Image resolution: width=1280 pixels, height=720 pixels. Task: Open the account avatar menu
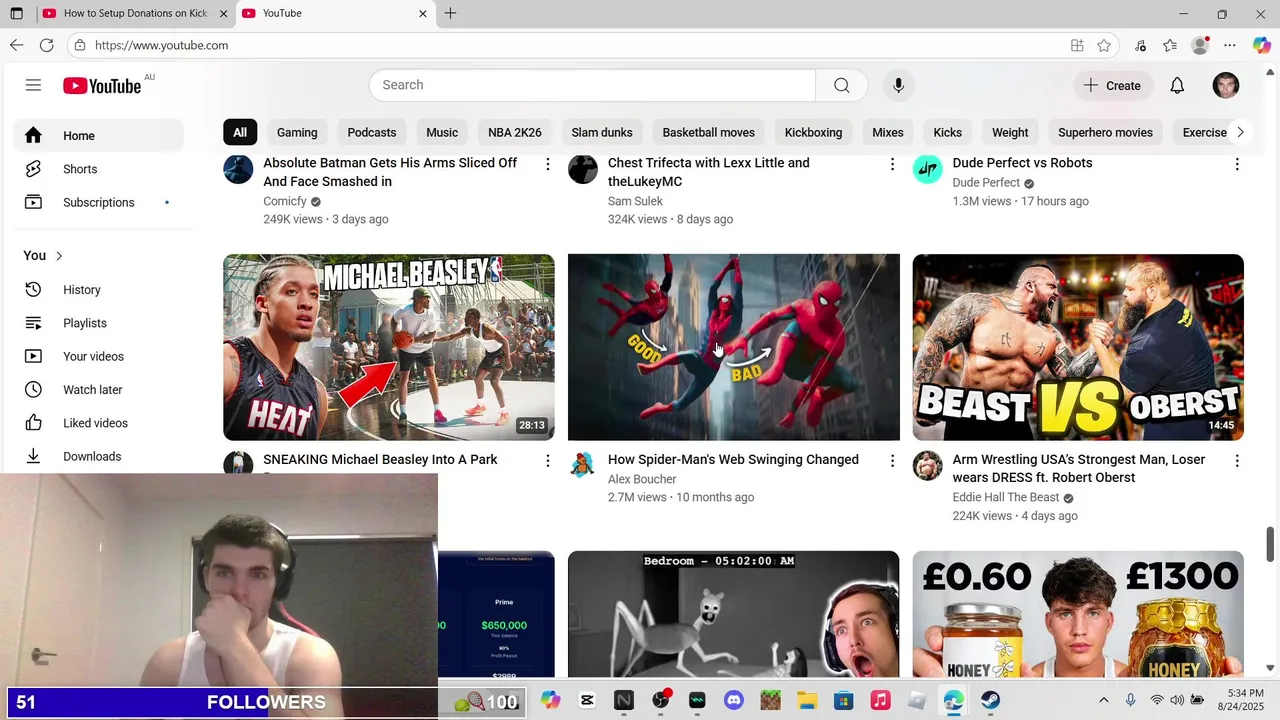[1226, 86]
